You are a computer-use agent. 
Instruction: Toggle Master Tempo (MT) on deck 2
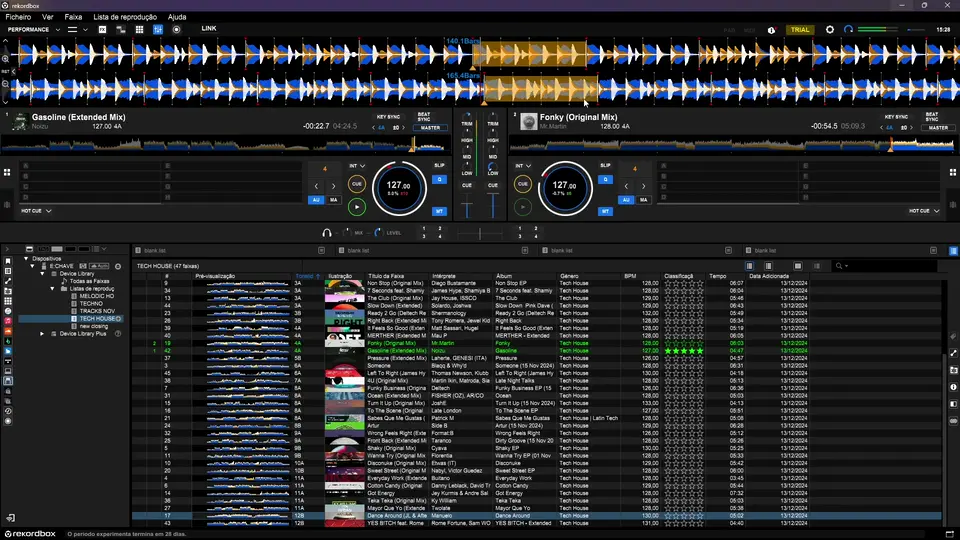[x=605, y=211]
